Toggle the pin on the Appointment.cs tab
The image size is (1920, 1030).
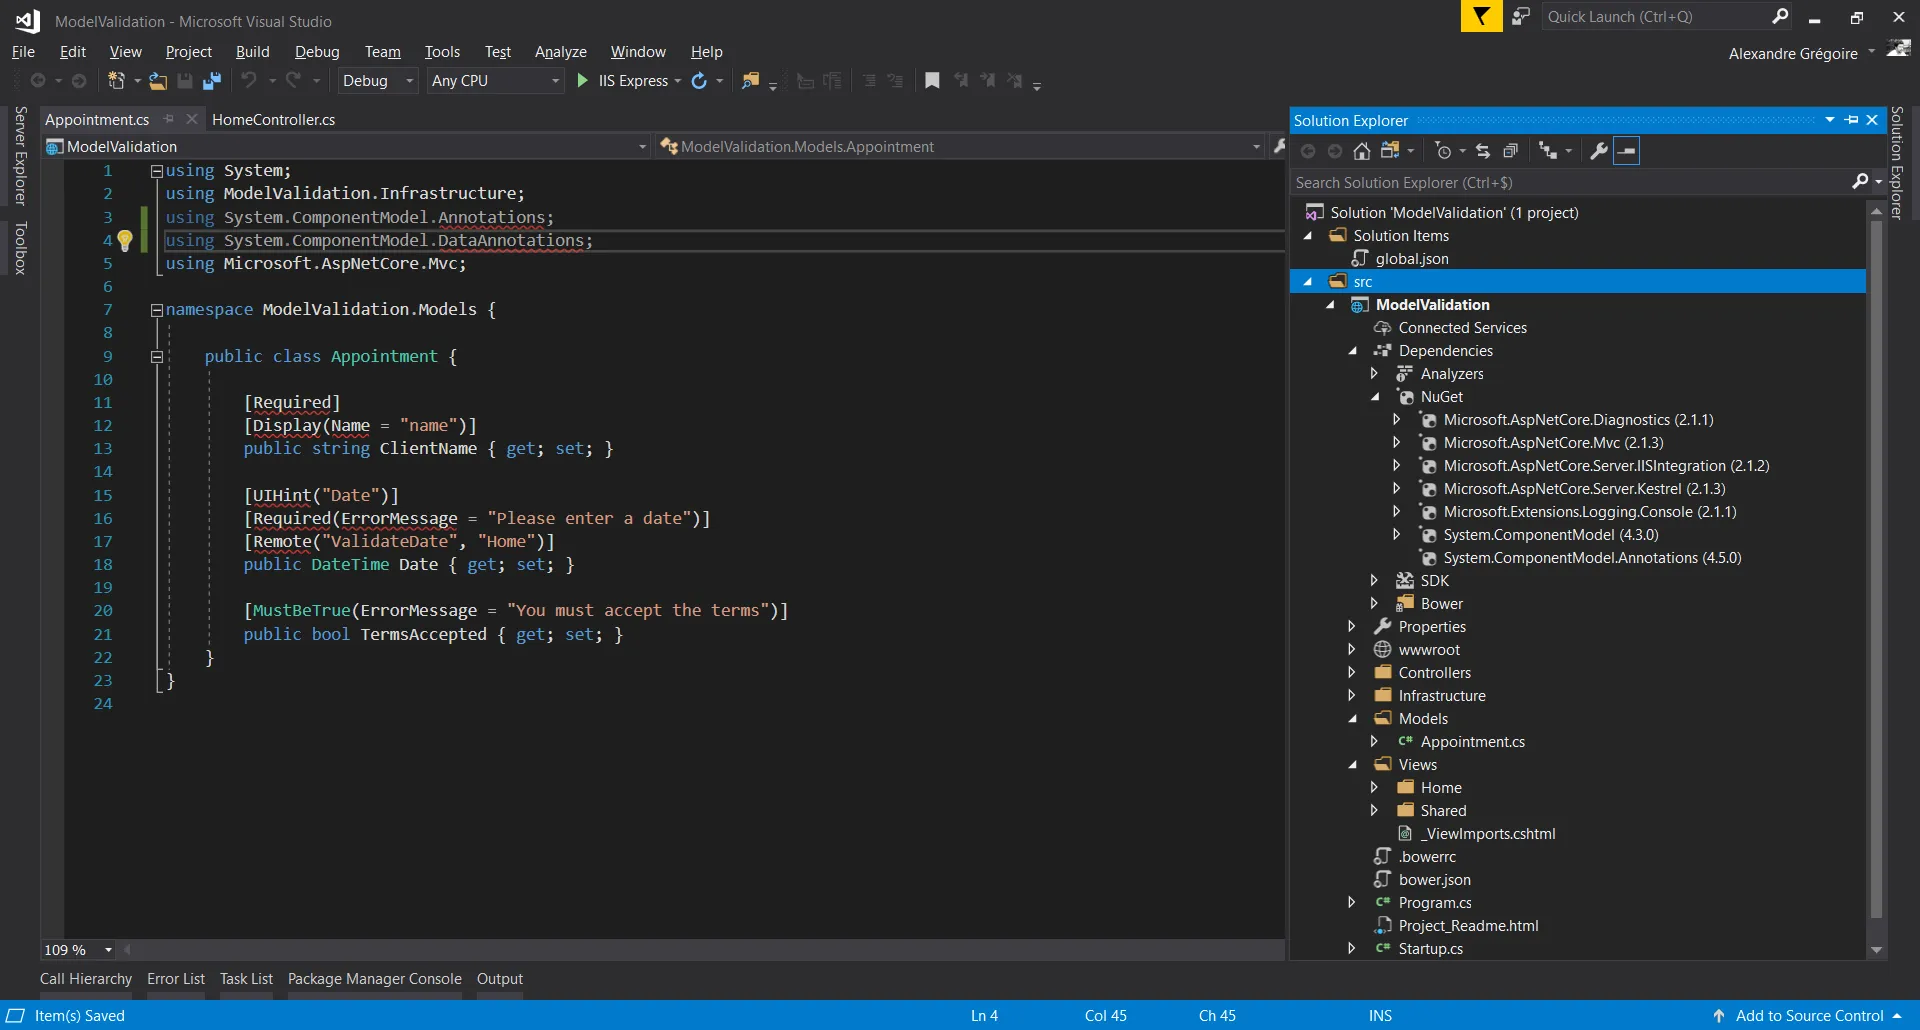click(169, 119)
